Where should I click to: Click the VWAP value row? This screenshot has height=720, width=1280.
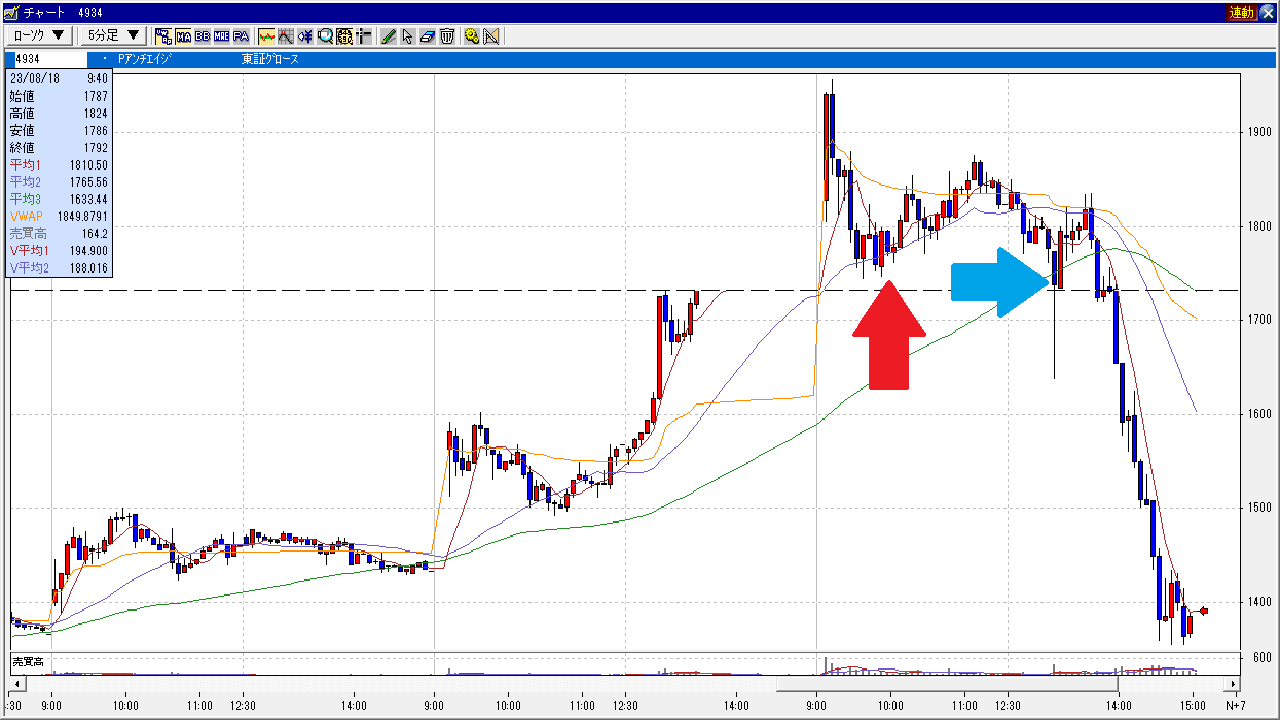tap(59, 216)
